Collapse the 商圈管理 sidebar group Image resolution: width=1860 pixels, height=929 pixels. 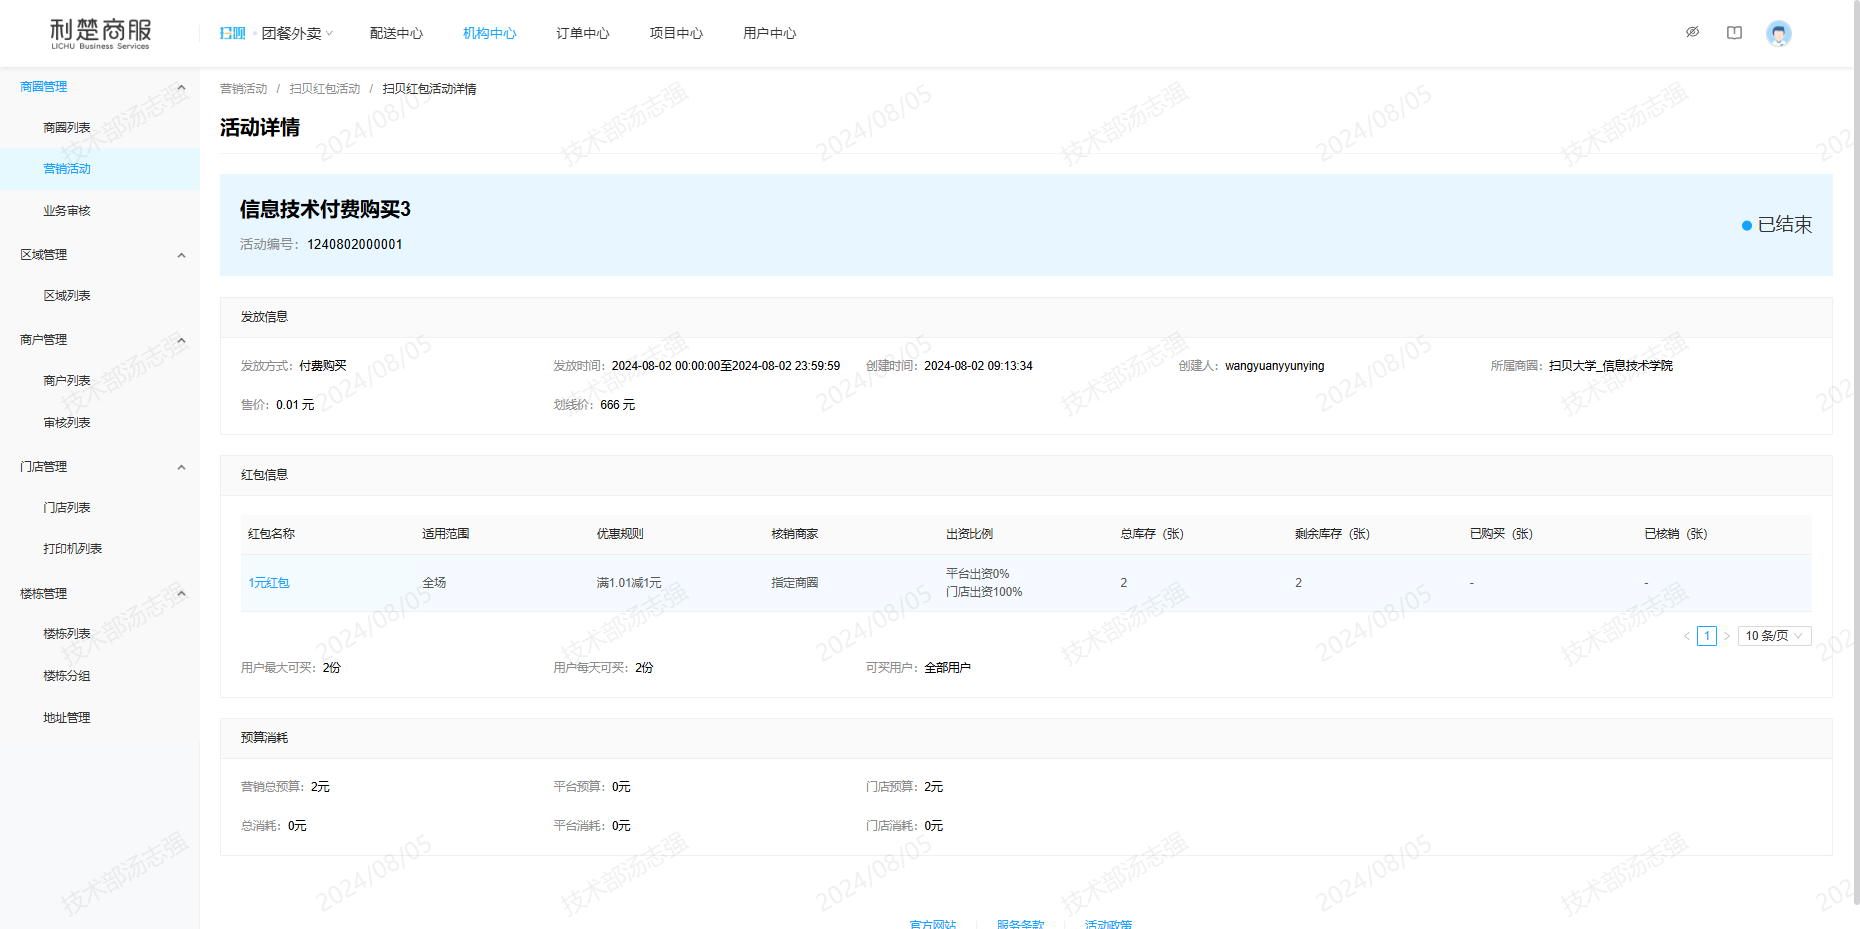[x=181, y=87]
